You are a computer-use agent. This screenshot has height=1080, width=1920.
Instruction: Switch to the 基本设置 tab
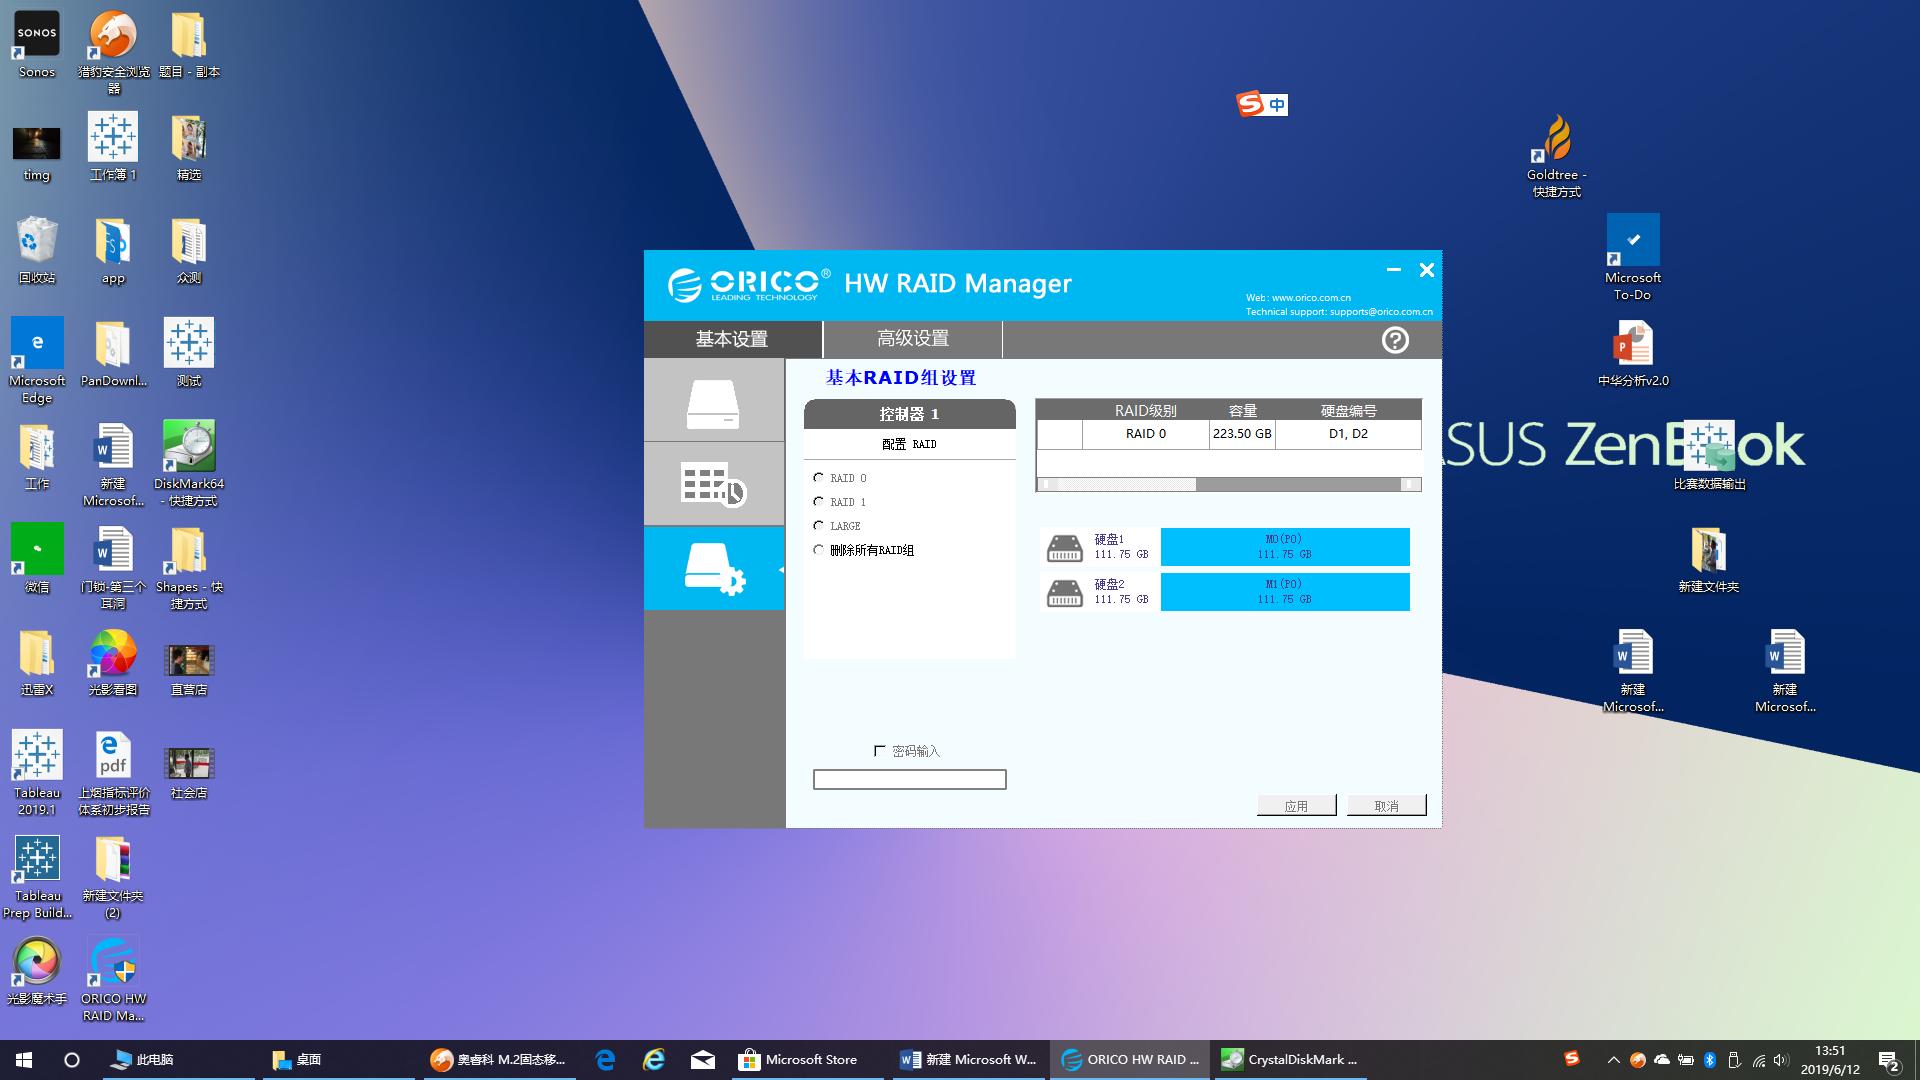point(732,339)
